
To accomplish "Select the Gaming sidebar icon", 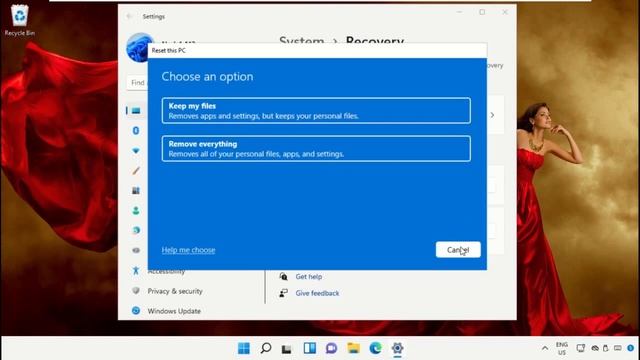I will 136,250.
